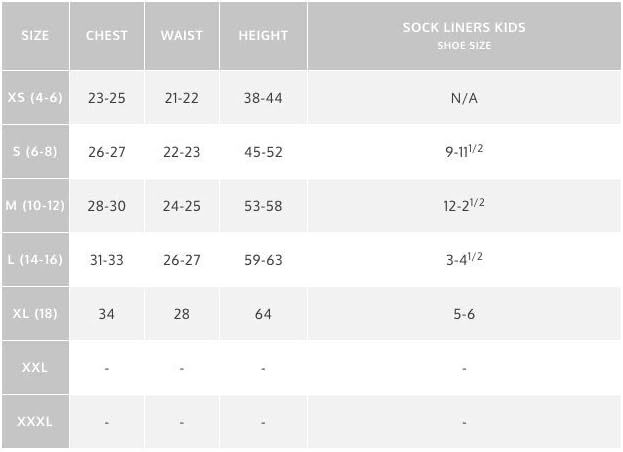
Task: Click height value 59-63
Action: click(x=263, y=260)
